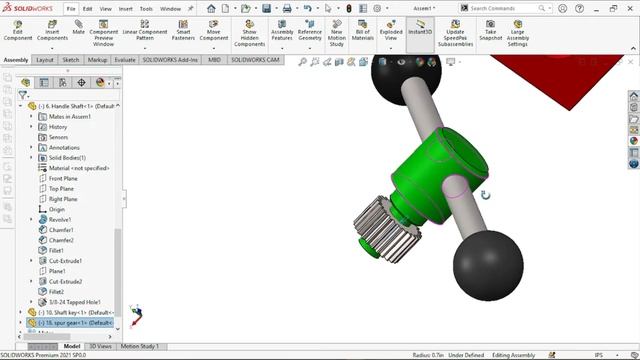Expand the 10. Shaft key component

coord(21,312)
